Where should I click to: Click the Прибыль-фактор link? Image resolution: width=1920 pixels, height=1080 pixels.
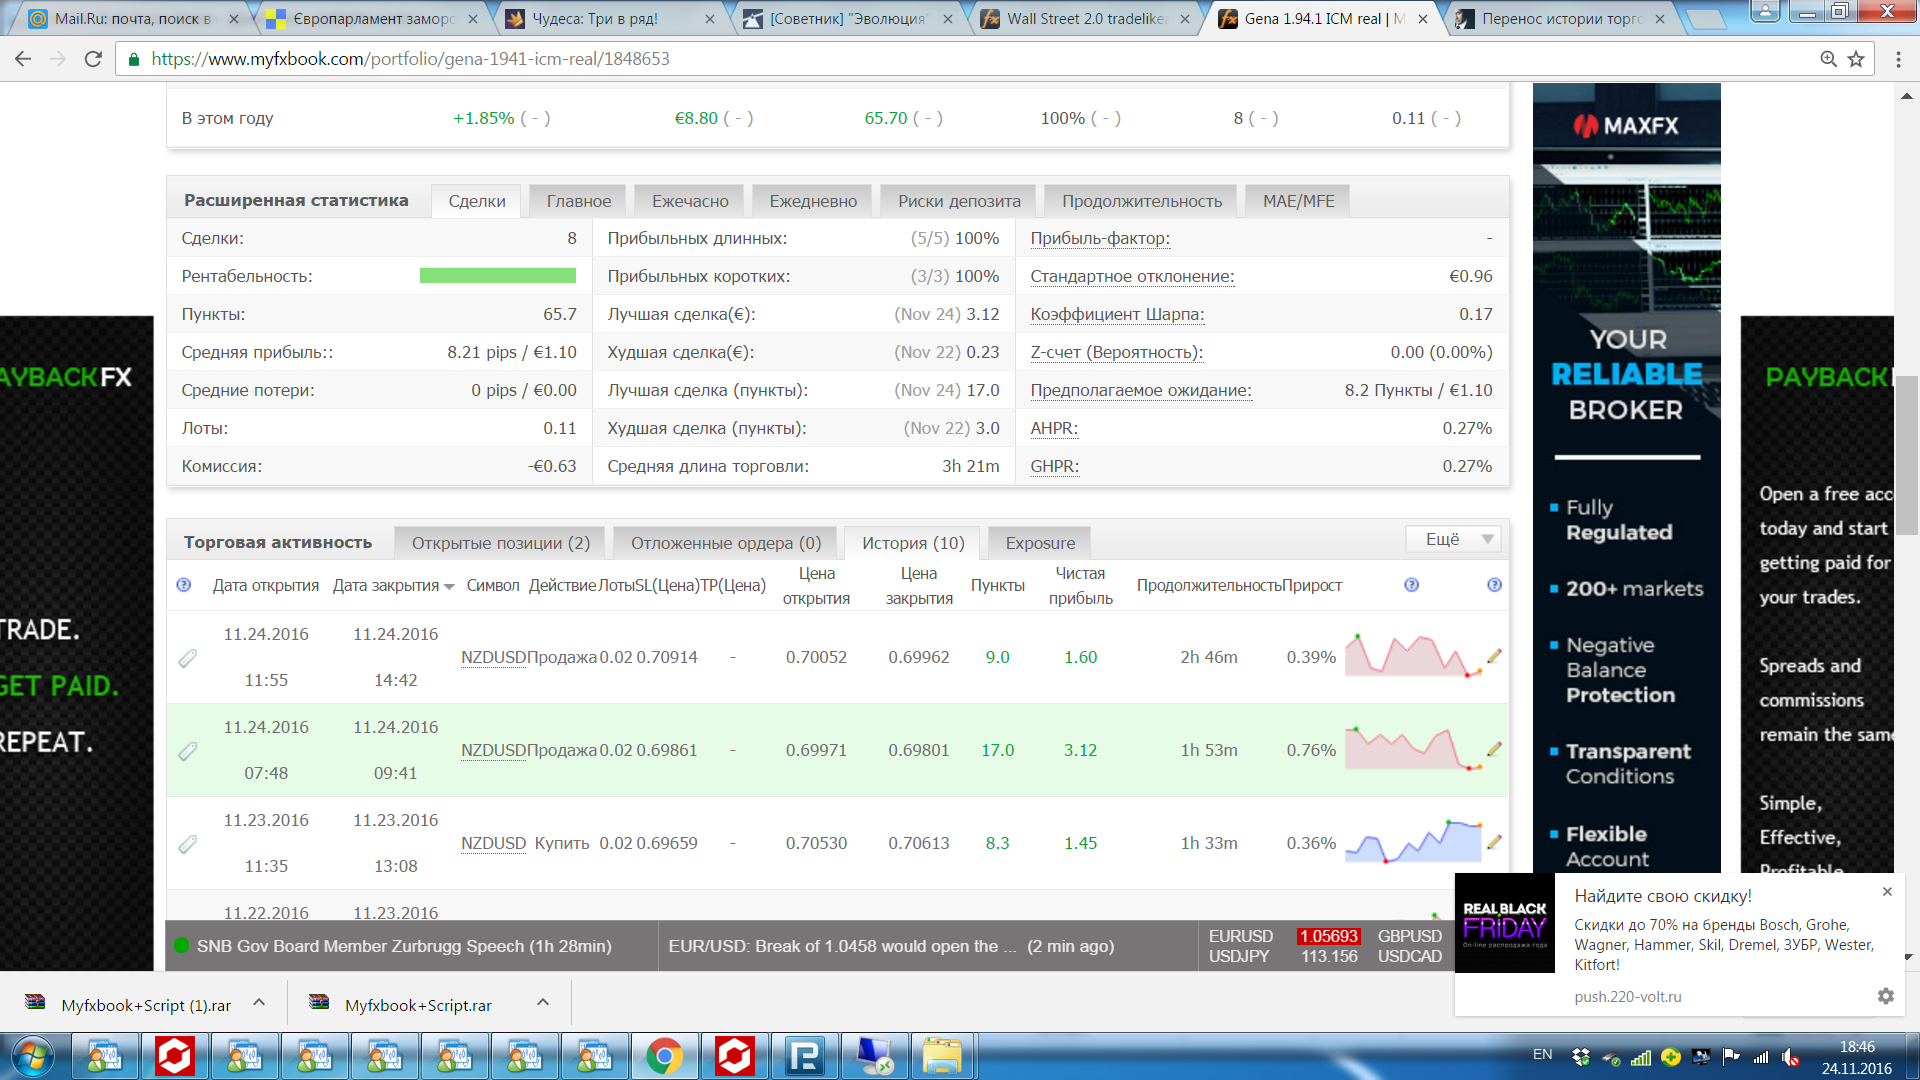(x=1100, y=239)
